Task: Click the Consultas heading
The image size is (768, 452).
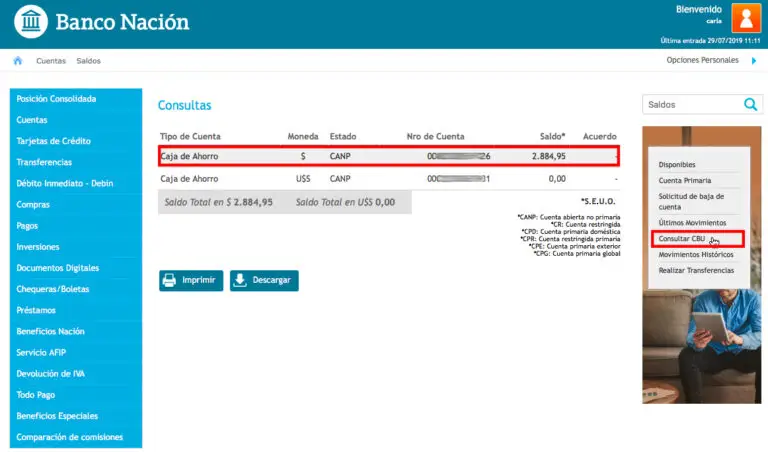Action: [185, 105]
